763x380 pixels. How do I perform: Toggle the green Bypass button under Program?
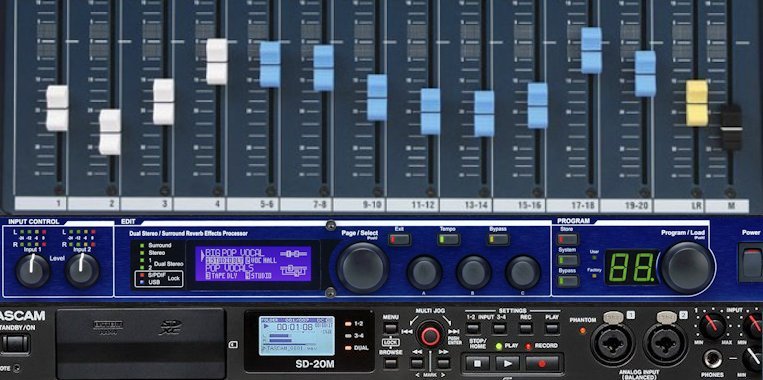568,281
